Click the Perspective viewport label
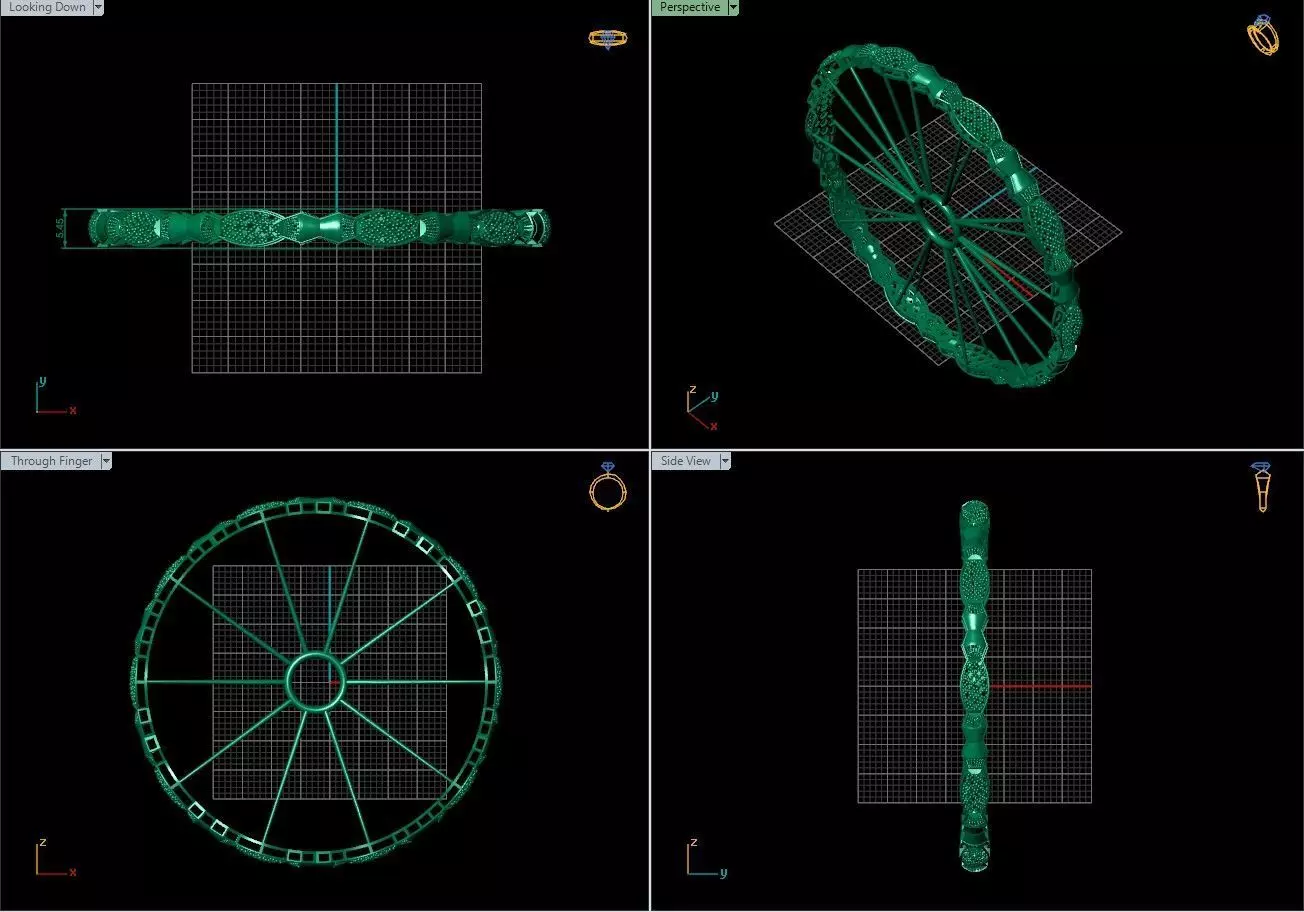This screenshot has width=1304, height=912. click(689, 7)
